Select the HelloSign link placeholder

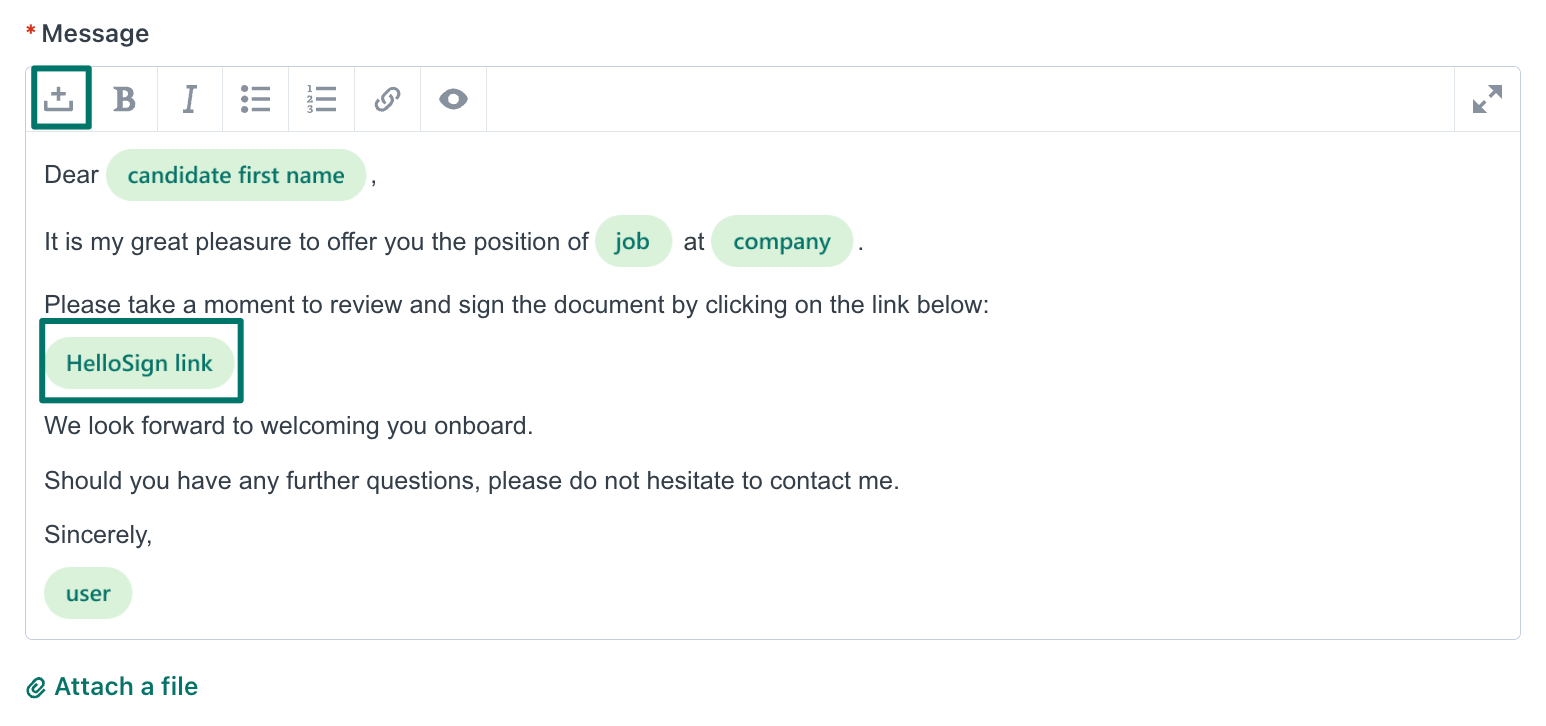(139, 362)
